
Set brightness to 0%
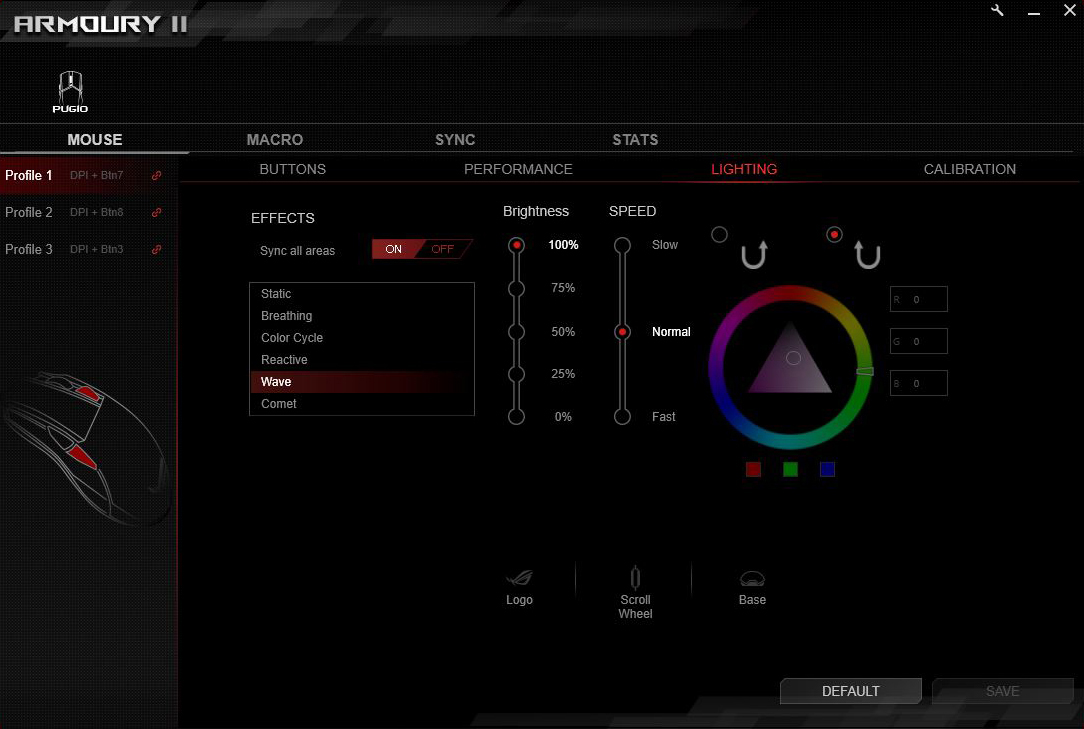[x=516, y=416]
